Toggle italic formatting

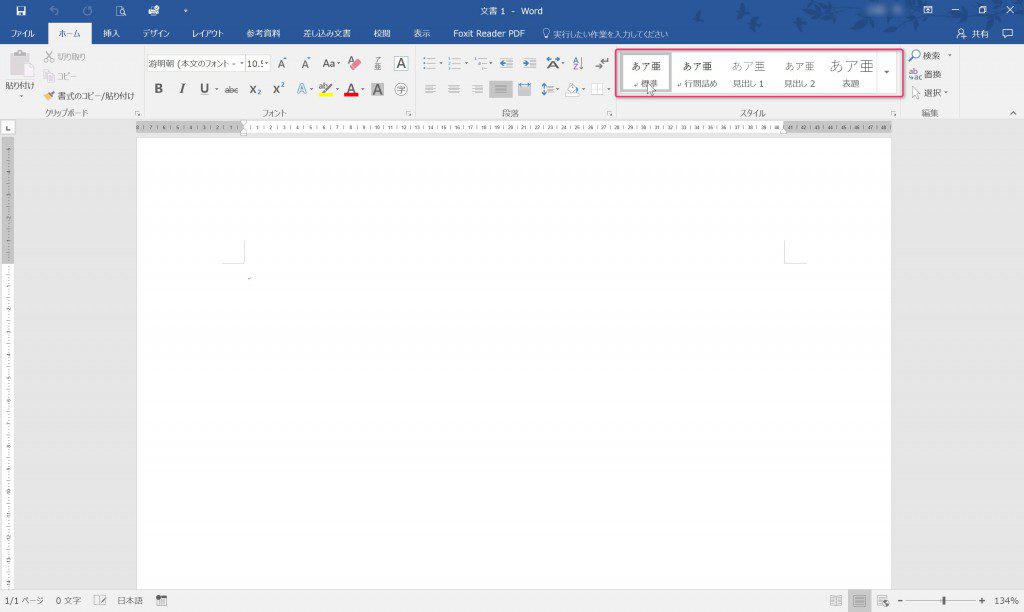tap(182, 89)
